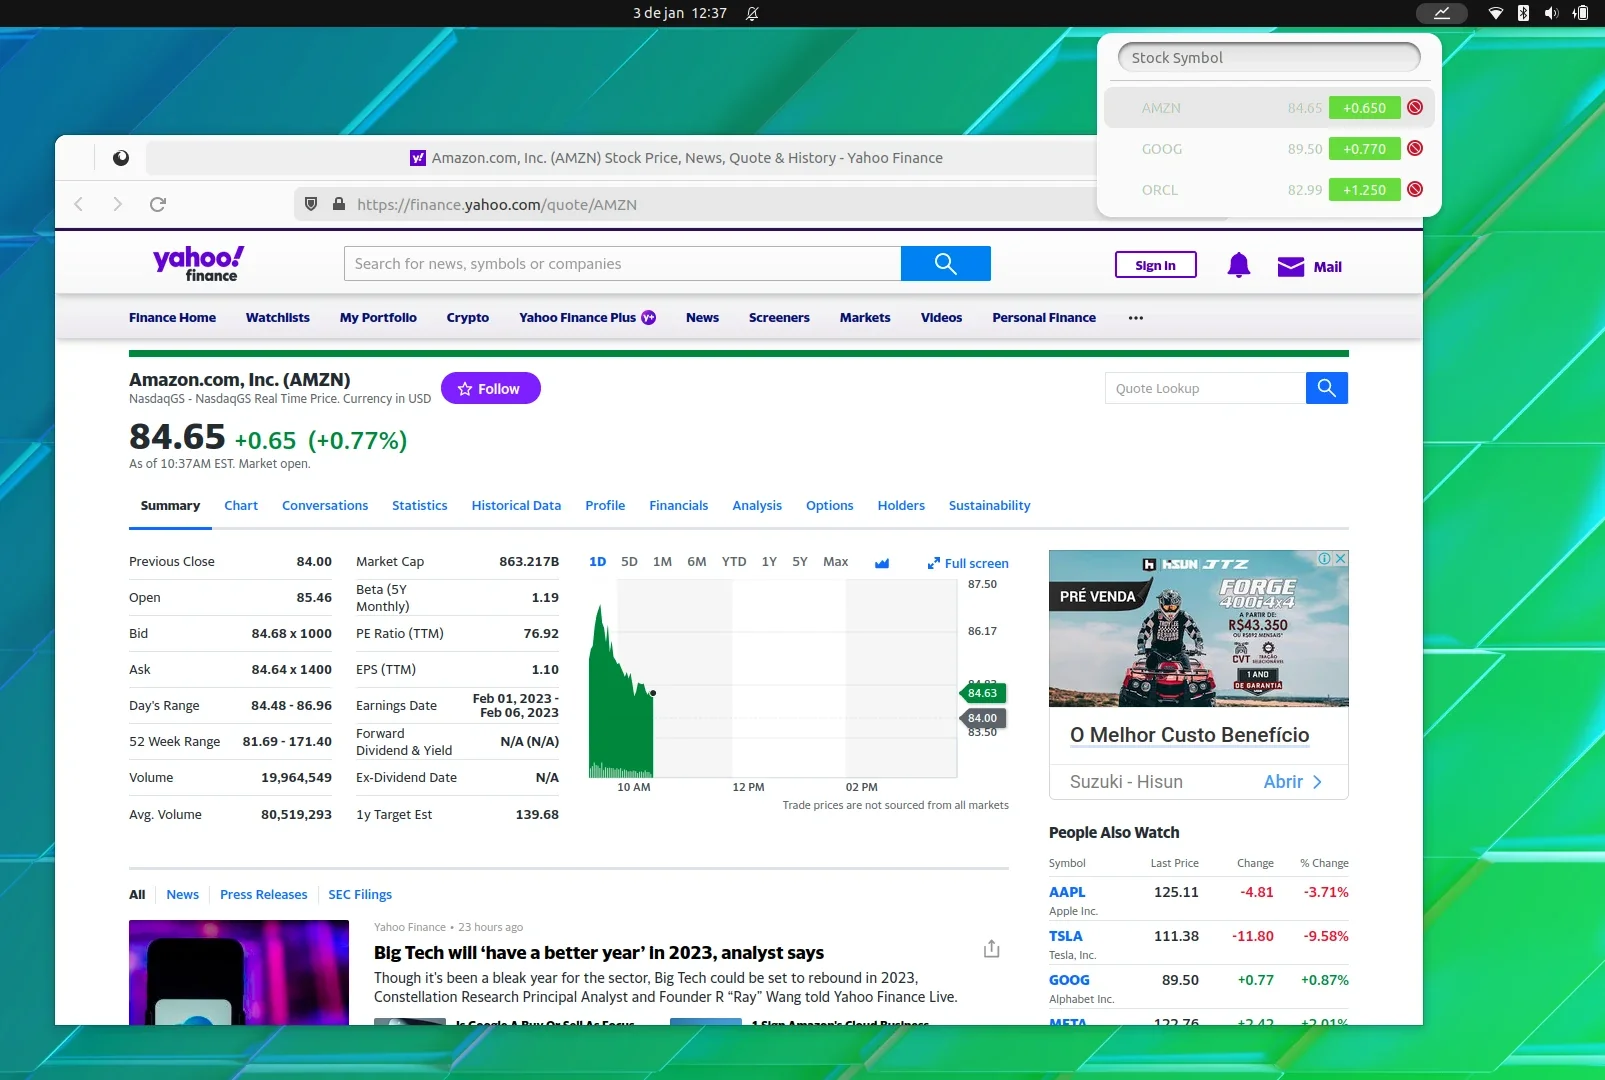Switch chart type using the chart icon

[x=882, y=563]
